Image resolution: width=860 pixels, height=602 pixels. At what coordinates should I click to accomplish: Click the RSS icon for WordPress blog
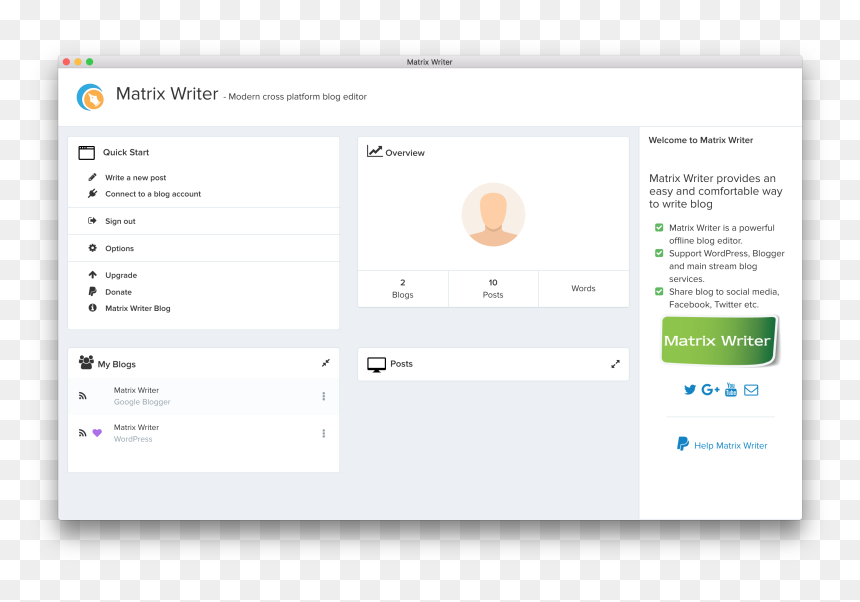coord(83,433)
